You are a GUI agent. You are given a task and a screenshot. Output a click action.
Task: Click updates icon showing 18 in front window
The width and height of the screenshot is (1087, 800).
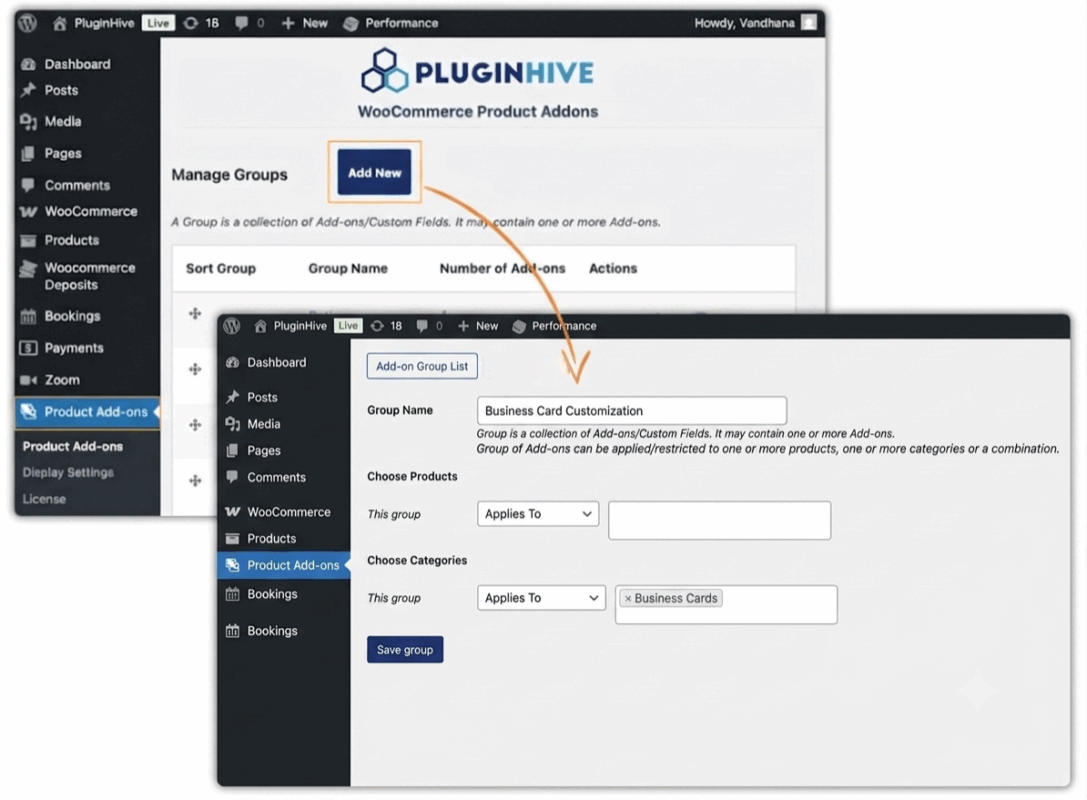point(377,326)
